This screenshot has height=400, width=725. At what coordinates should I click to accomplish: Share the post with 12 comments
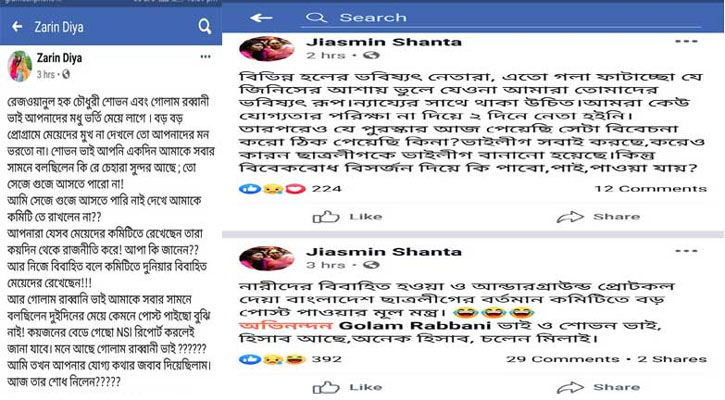point(598,217)
